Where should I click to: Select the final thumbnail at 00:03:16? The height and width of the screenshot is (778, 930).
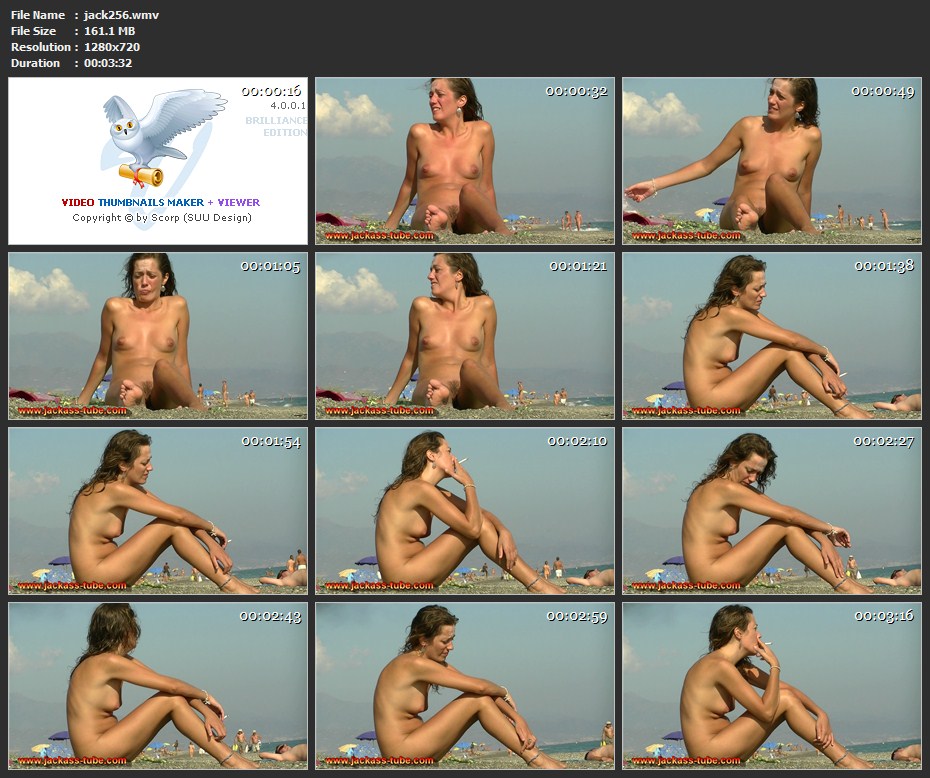[771, 686]
